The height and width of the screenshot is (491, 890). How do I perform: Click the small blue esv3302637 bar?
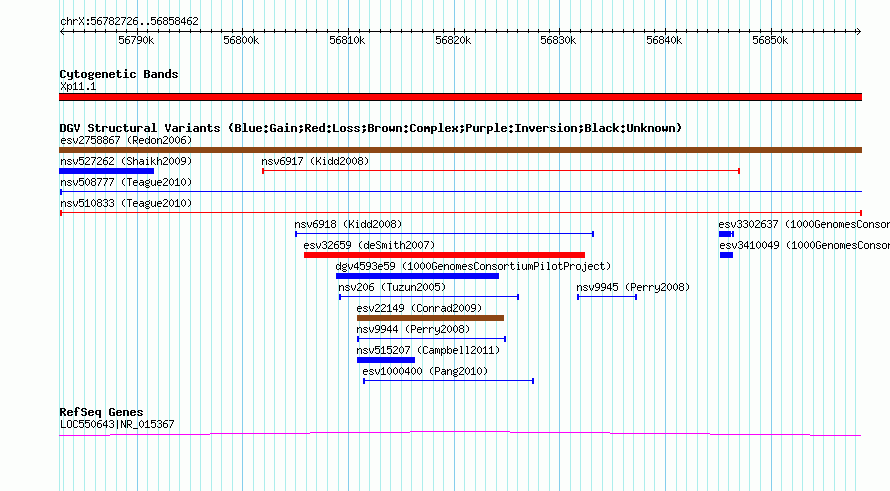click(726, 234)
